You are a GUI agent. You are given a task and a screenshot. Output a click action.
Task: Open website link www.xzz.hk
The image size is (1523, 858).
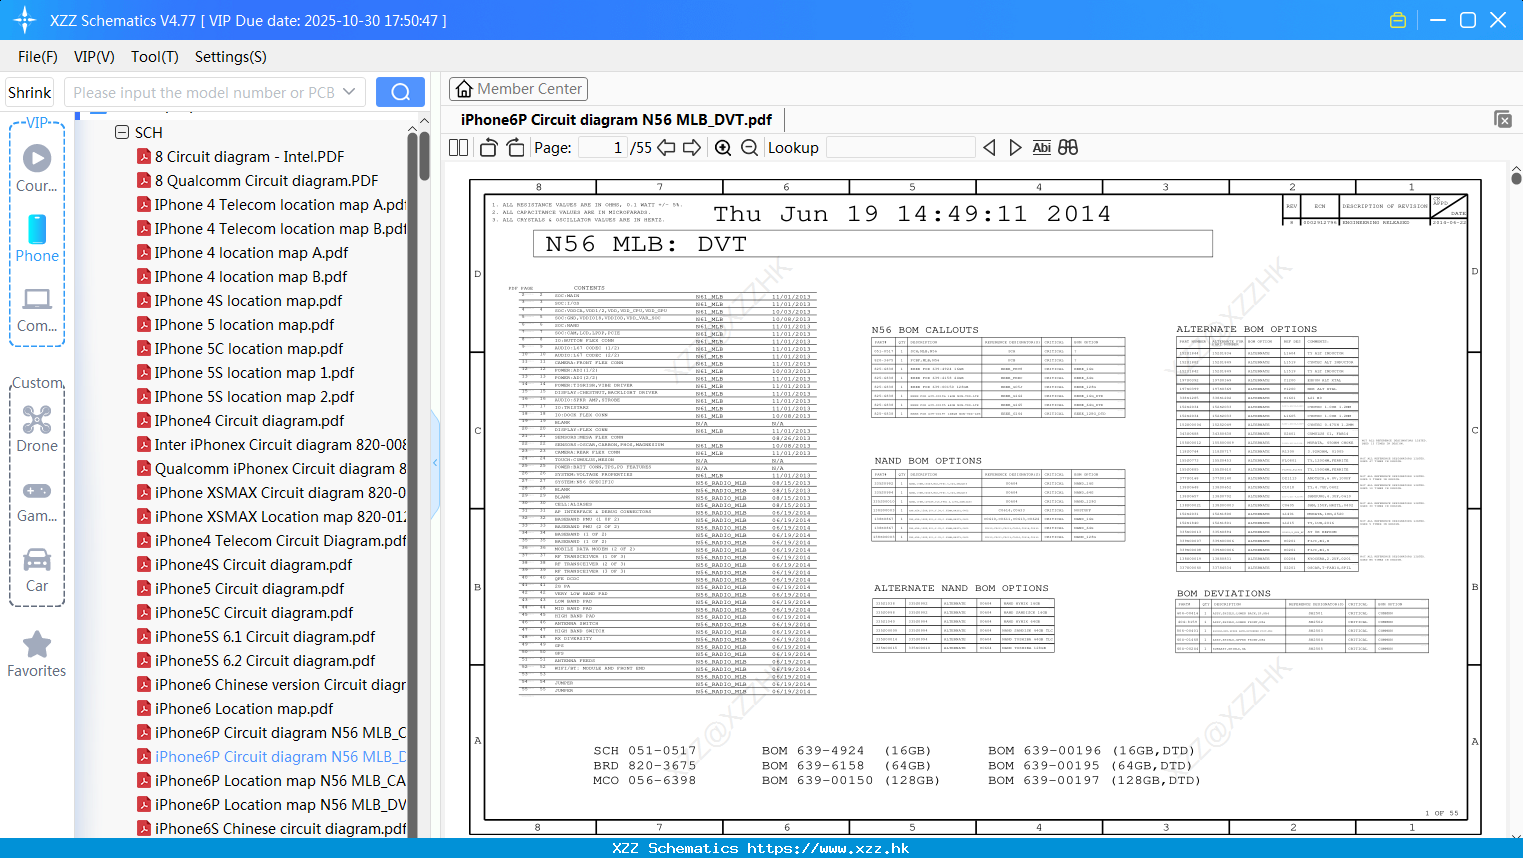click(x=828, y=848)
